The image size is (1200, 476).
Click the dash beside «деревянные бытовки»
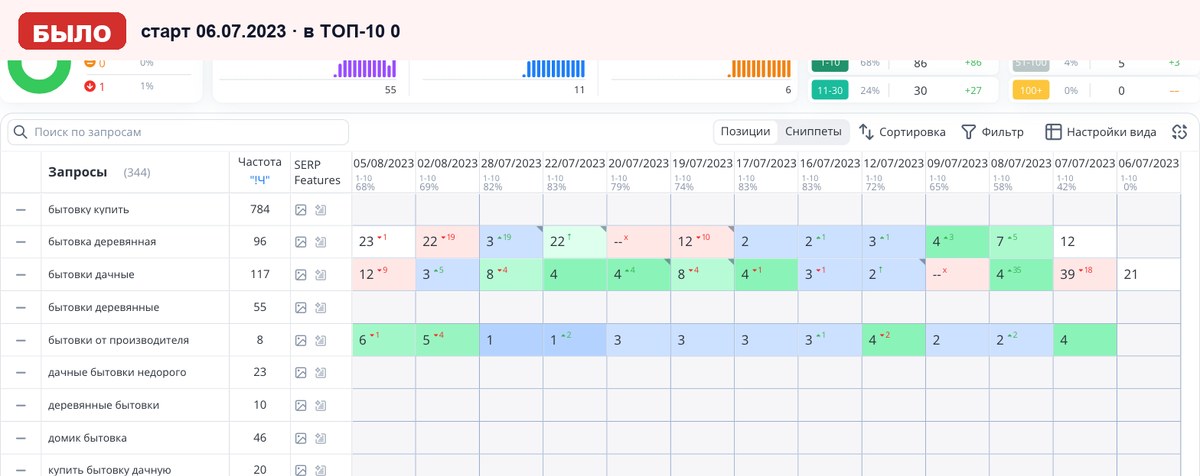tap(20, 405)
